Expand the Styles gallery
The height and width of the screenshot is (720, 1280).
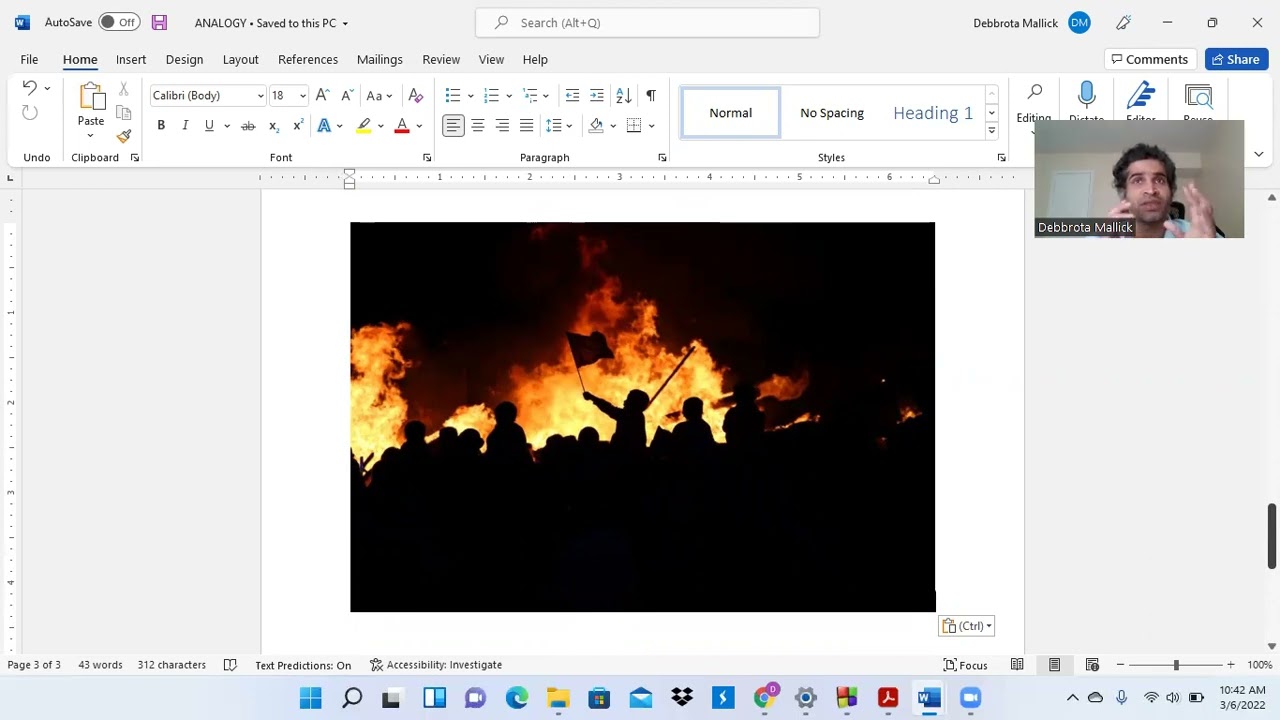(x=991, y=131)
